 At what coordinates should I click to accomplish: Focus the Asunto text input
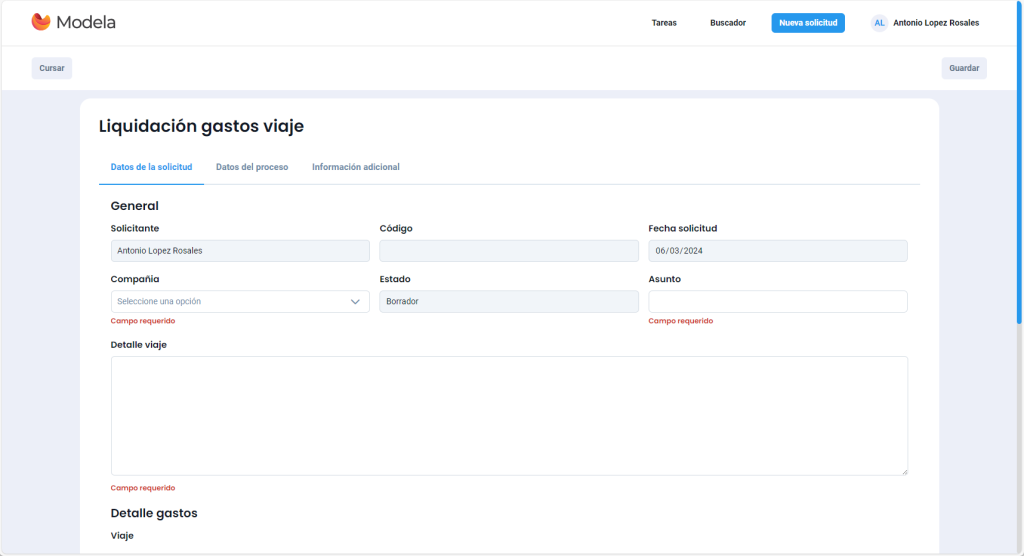click(777, 301)
